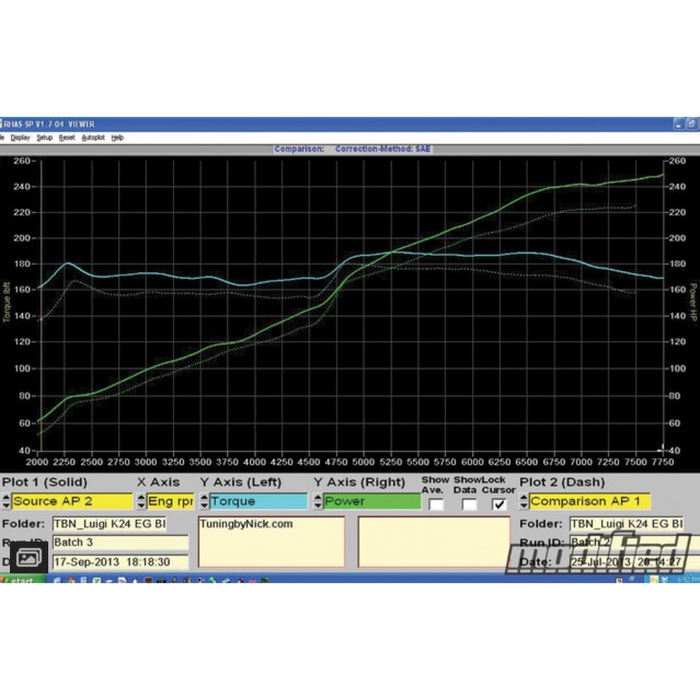The width and height of the screenshot is (700, 700).
Task: Click the system tray clock
Action: [684, 579]
